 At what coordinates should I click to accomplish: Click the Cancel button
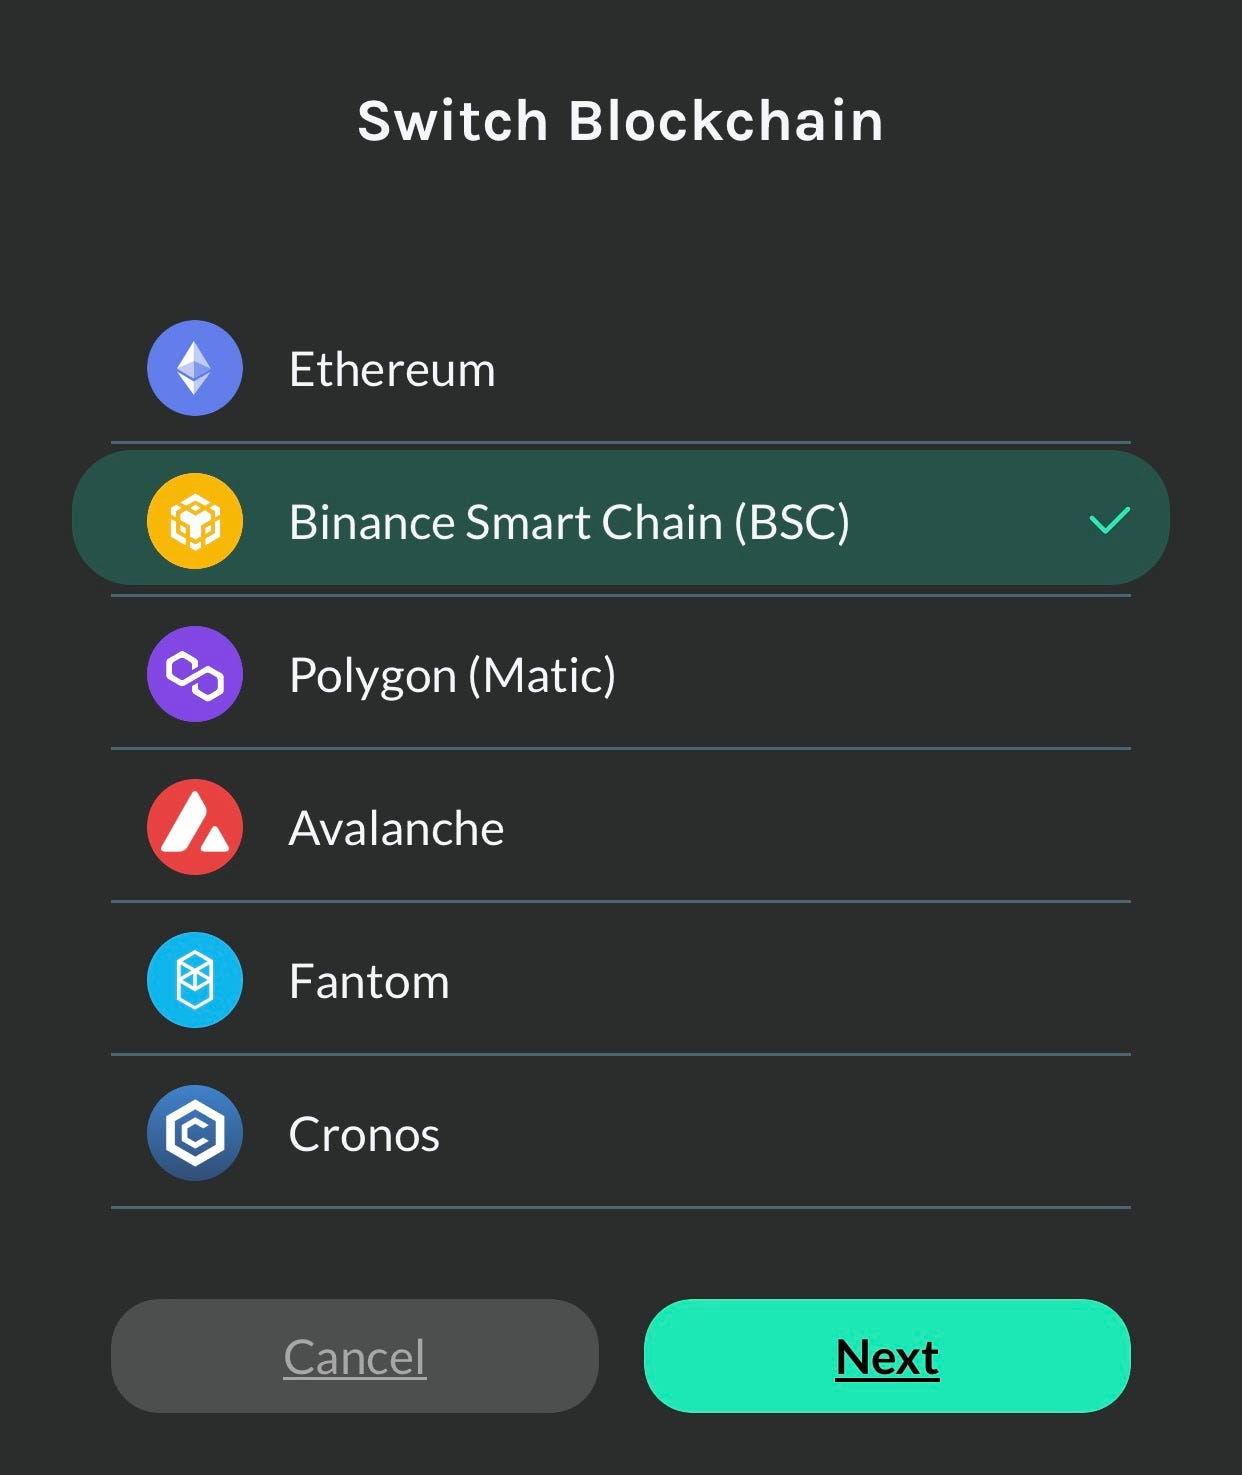pos(355,1356)
